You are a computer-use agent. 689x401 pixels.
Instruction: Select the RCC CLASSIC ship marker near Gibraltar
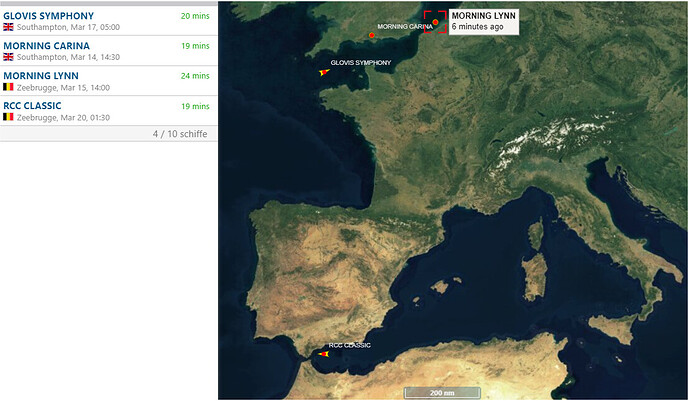click(x=324, y=354)
